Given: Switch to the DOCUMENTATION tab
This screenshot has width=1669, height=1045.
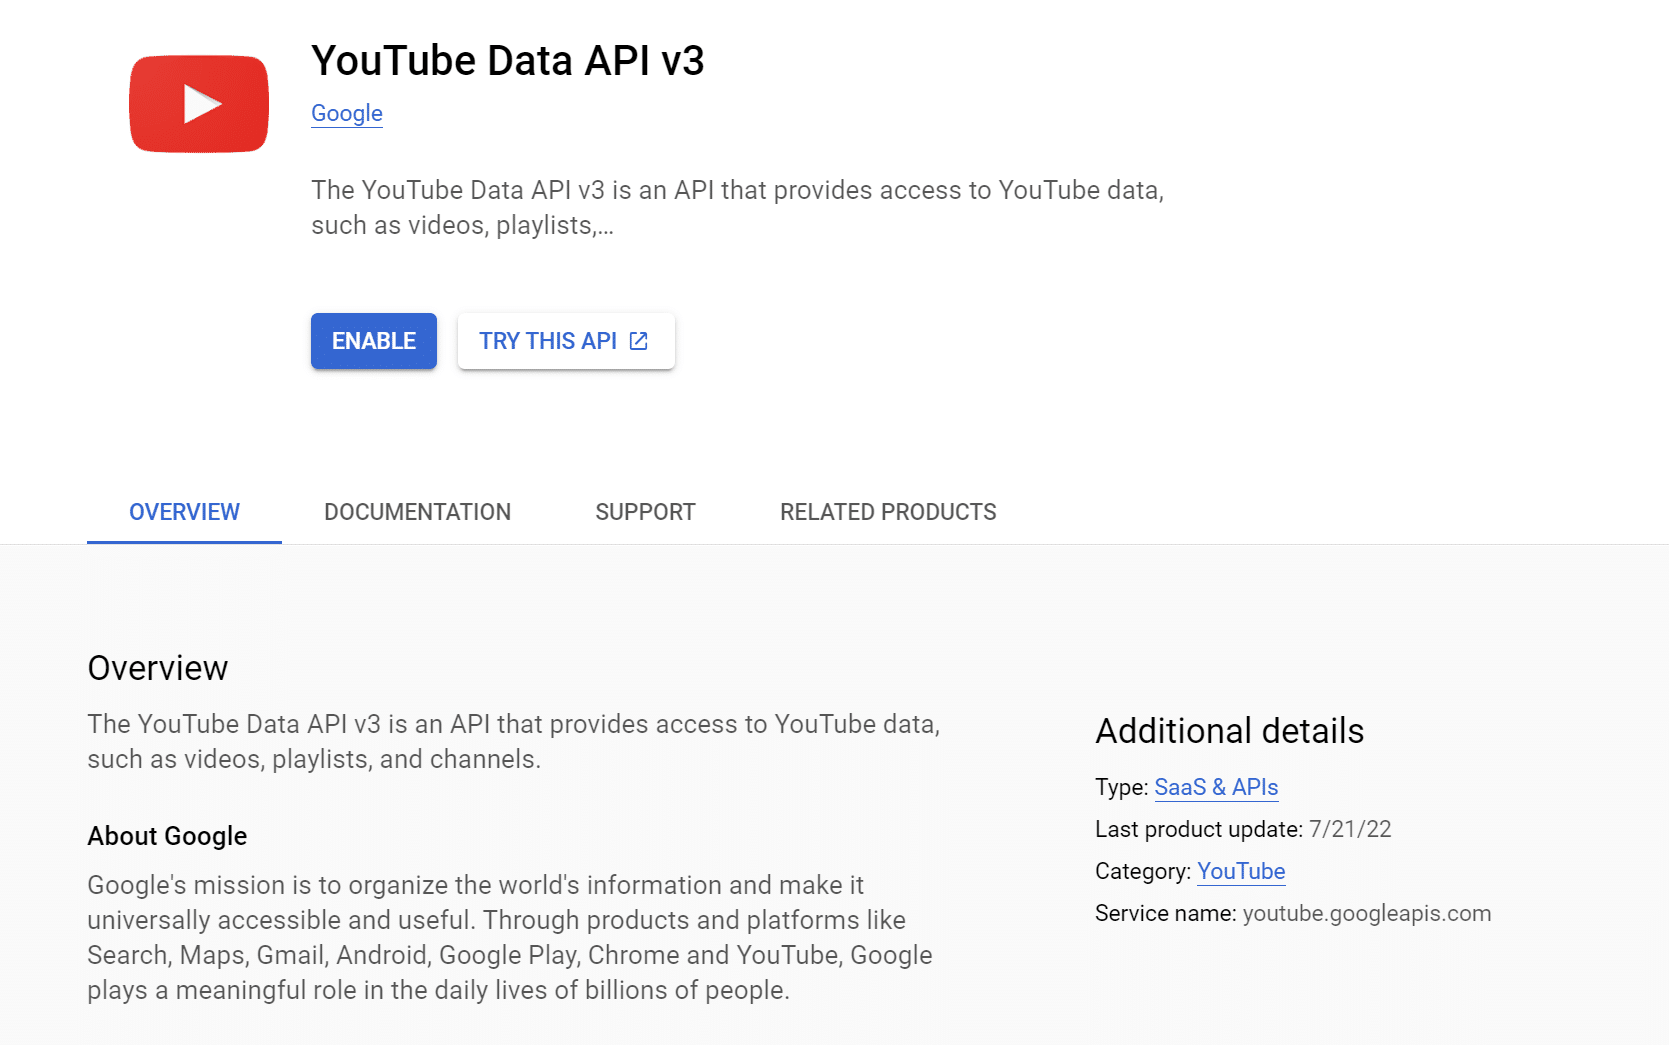Looking at the screenshot, I should pos(417,511).
